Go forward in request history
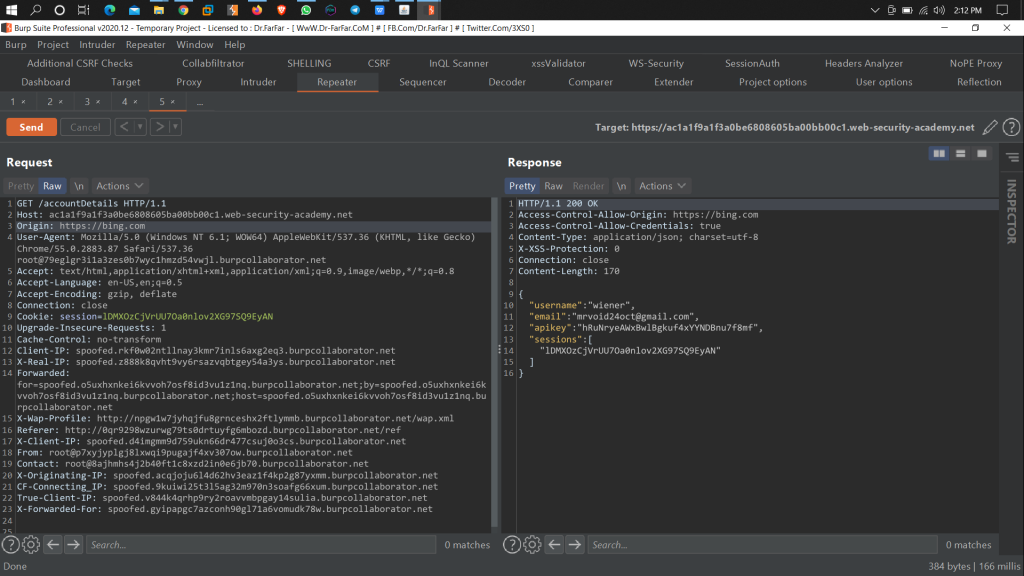Screen dimensions: 1024x576 click(159, 127)
